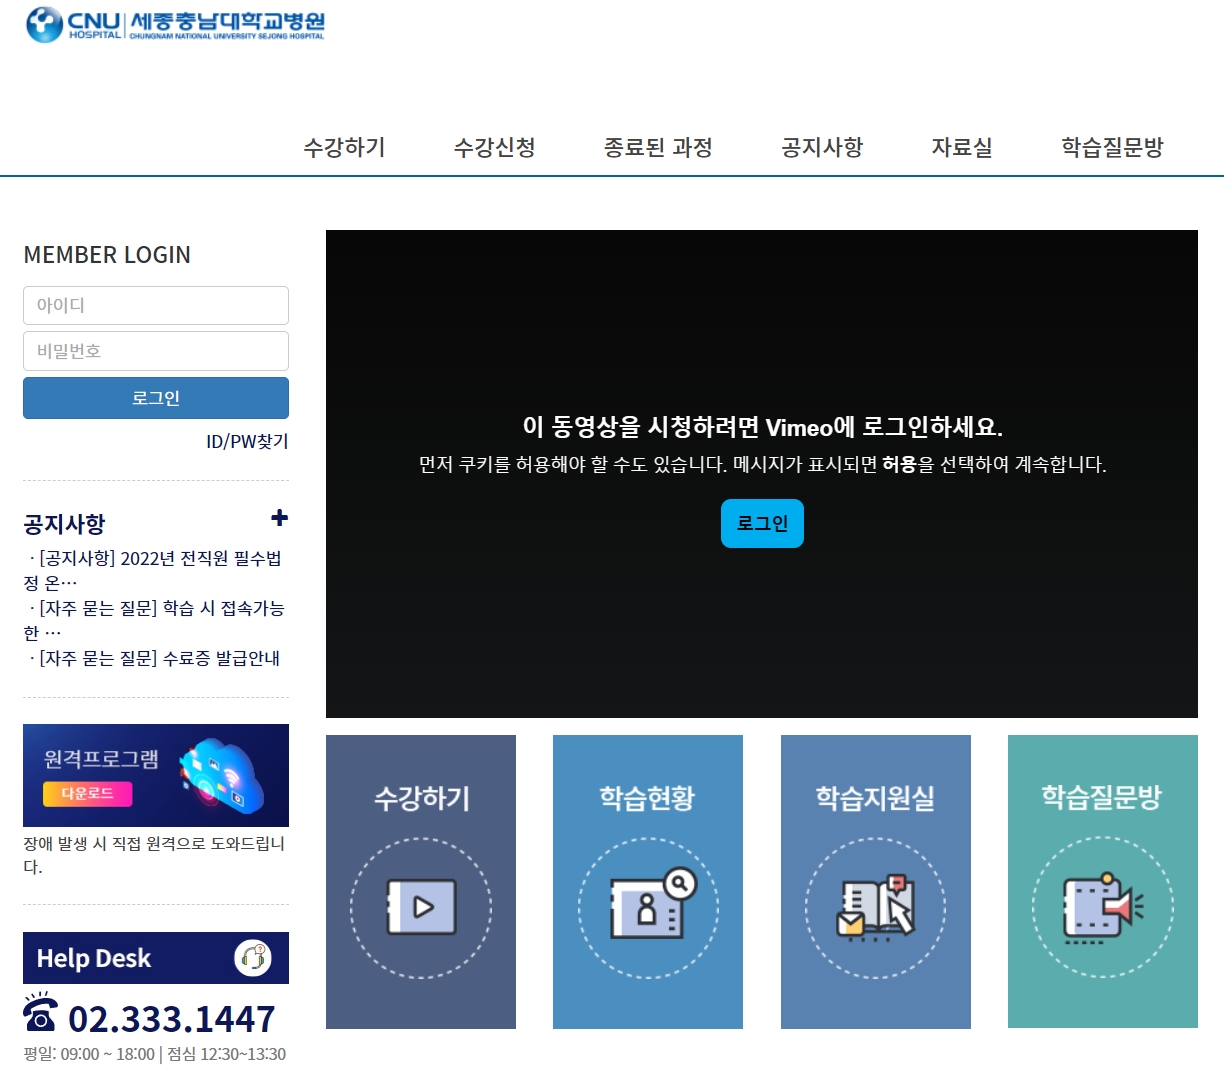Image resolution: width=1224 pixels, height=1090 pixels.
Task: Open the 학습질문방 tile label
Action: point(1102,798)
